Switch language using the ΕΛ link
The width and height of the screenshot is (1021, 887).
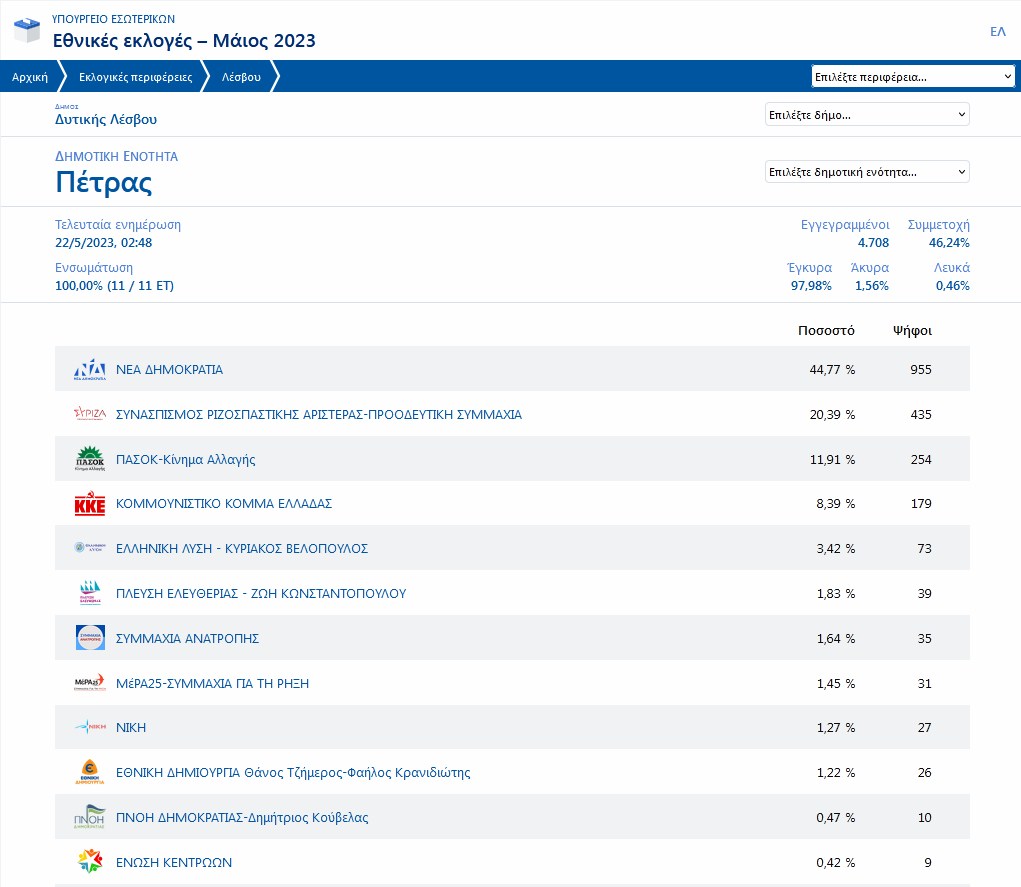(x=997, y=32)
